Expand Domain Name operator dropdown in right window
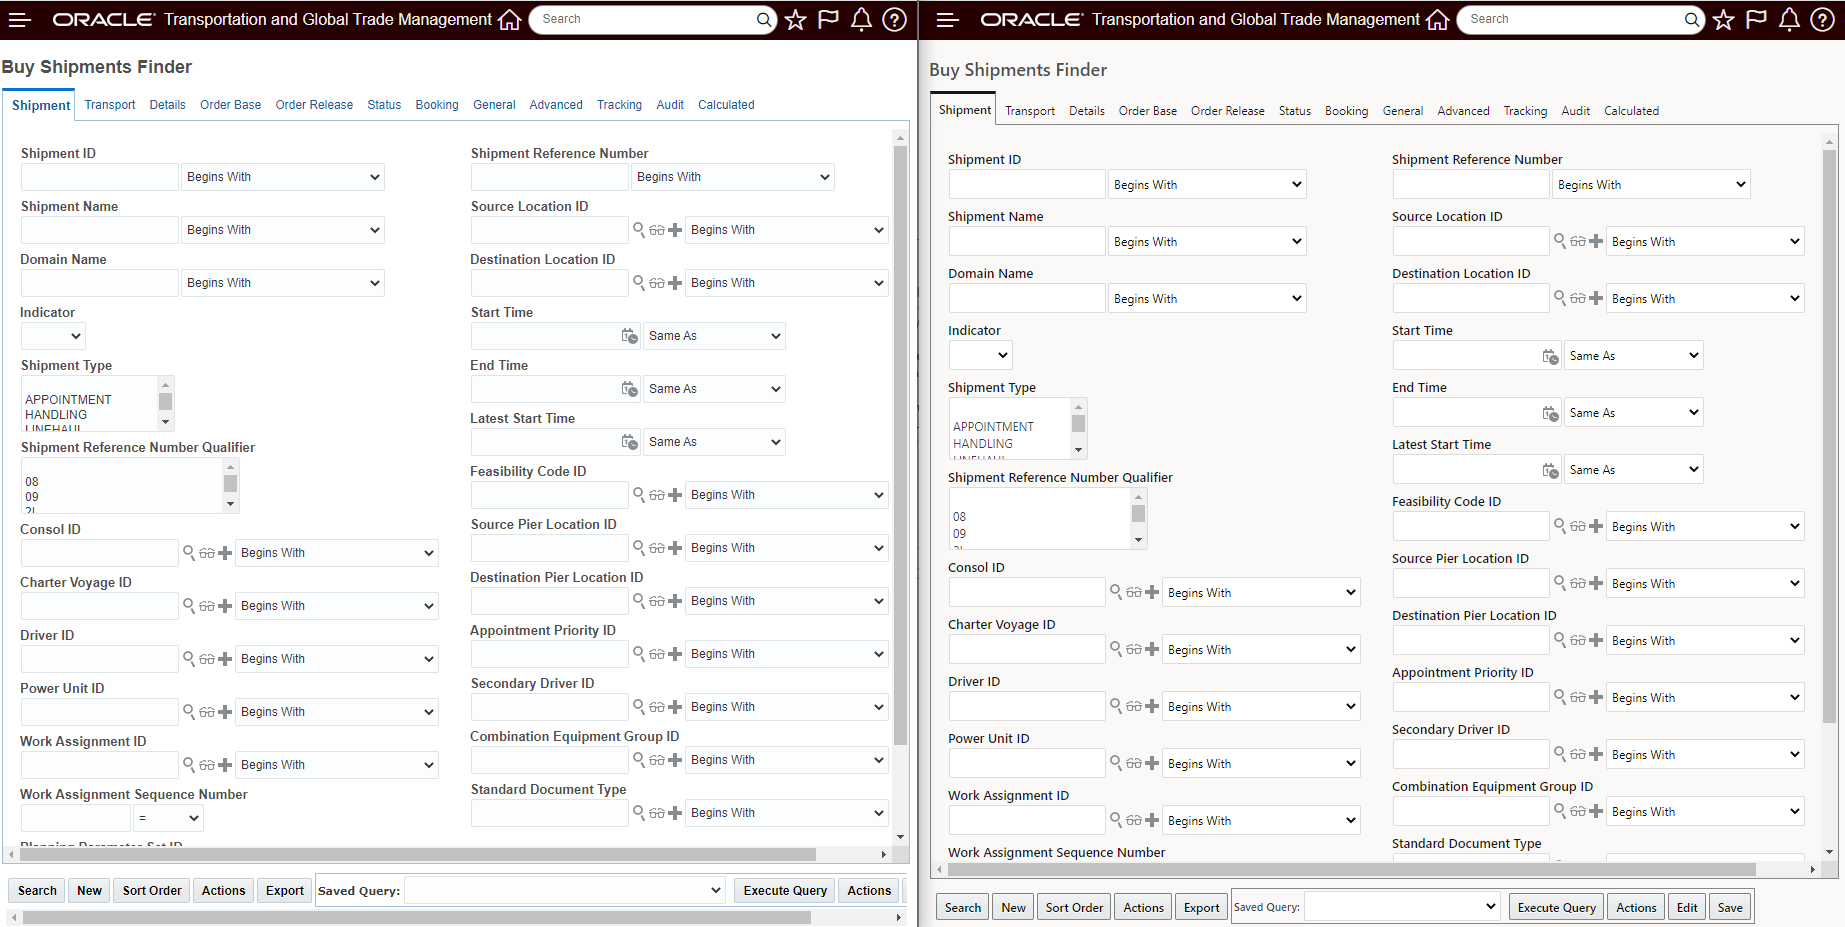Viewport: 1845px width, 927px height. tap(1207, 298)
